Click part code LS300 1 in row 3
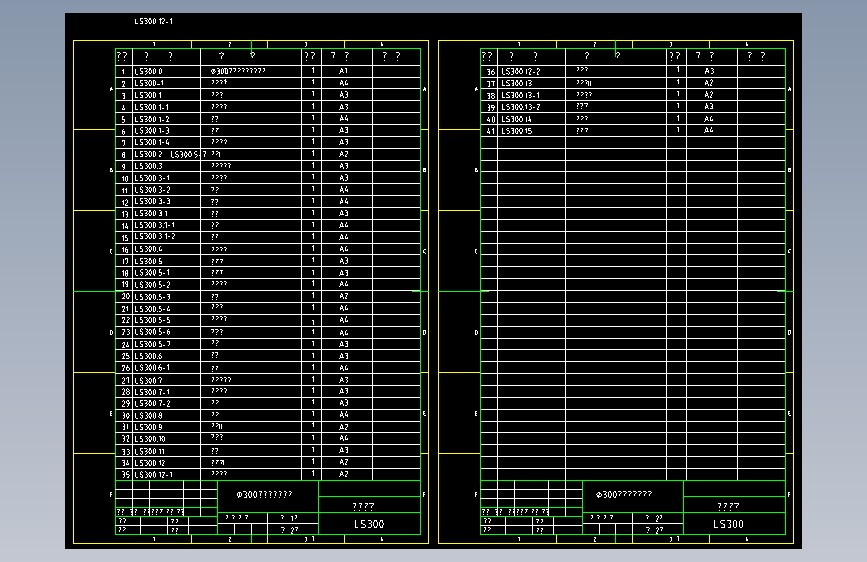Image resolution: width=867 pixels, height=562 pixels. point(148,95)
